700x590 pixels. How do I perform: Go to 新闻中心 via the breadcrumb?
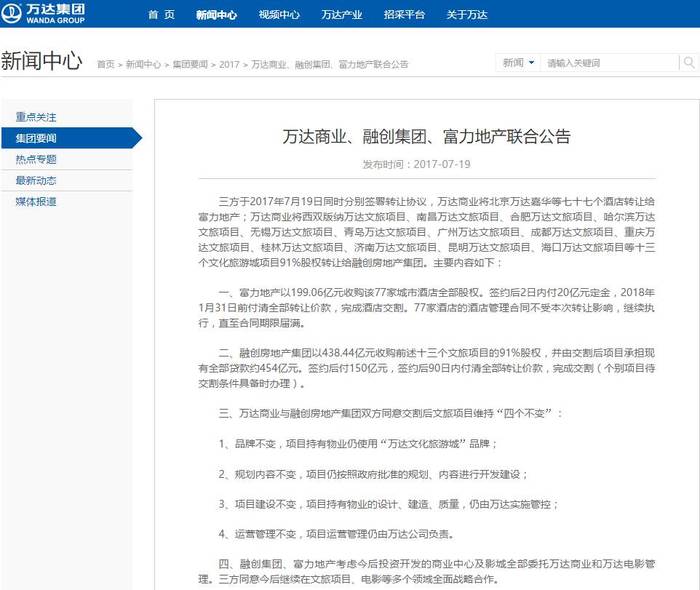point(143,64)
